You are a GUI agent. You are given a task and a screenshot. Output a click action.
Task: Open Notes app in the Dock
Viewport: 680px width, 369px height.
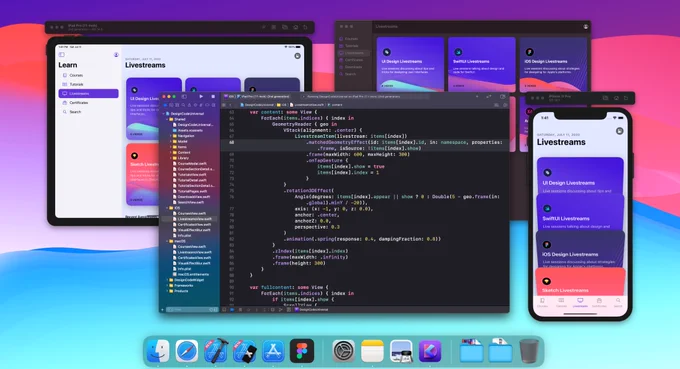(373, 350)
